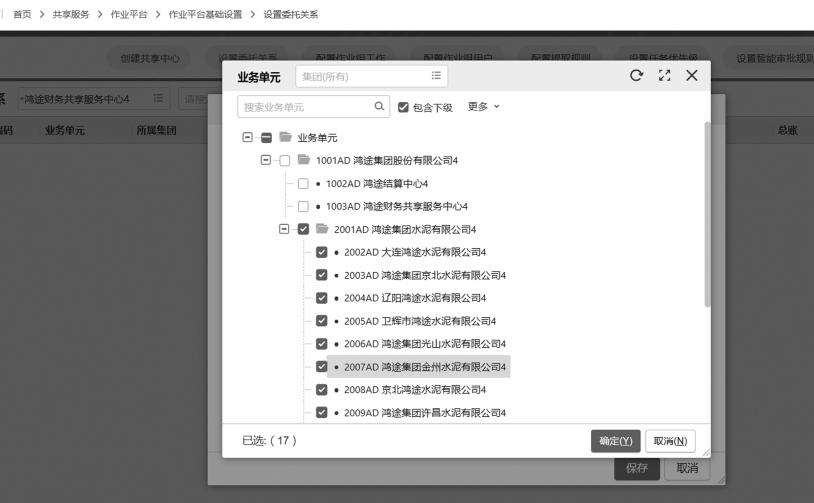This screenshot has height=503, width=814.
Task: Click the refresh icon in dialog header
Action: click(x=636, y=76)
